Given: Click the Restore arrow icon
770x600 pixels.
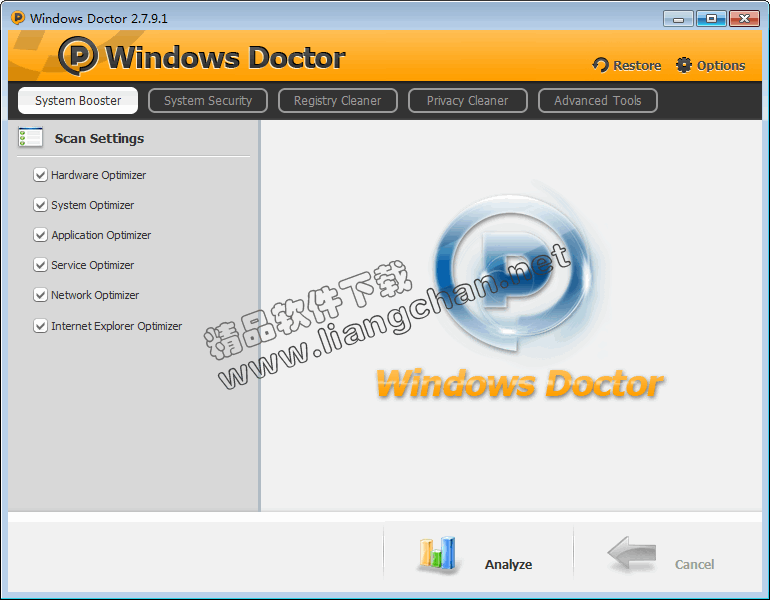Looking at the screenshot, I should coord(600,65).
